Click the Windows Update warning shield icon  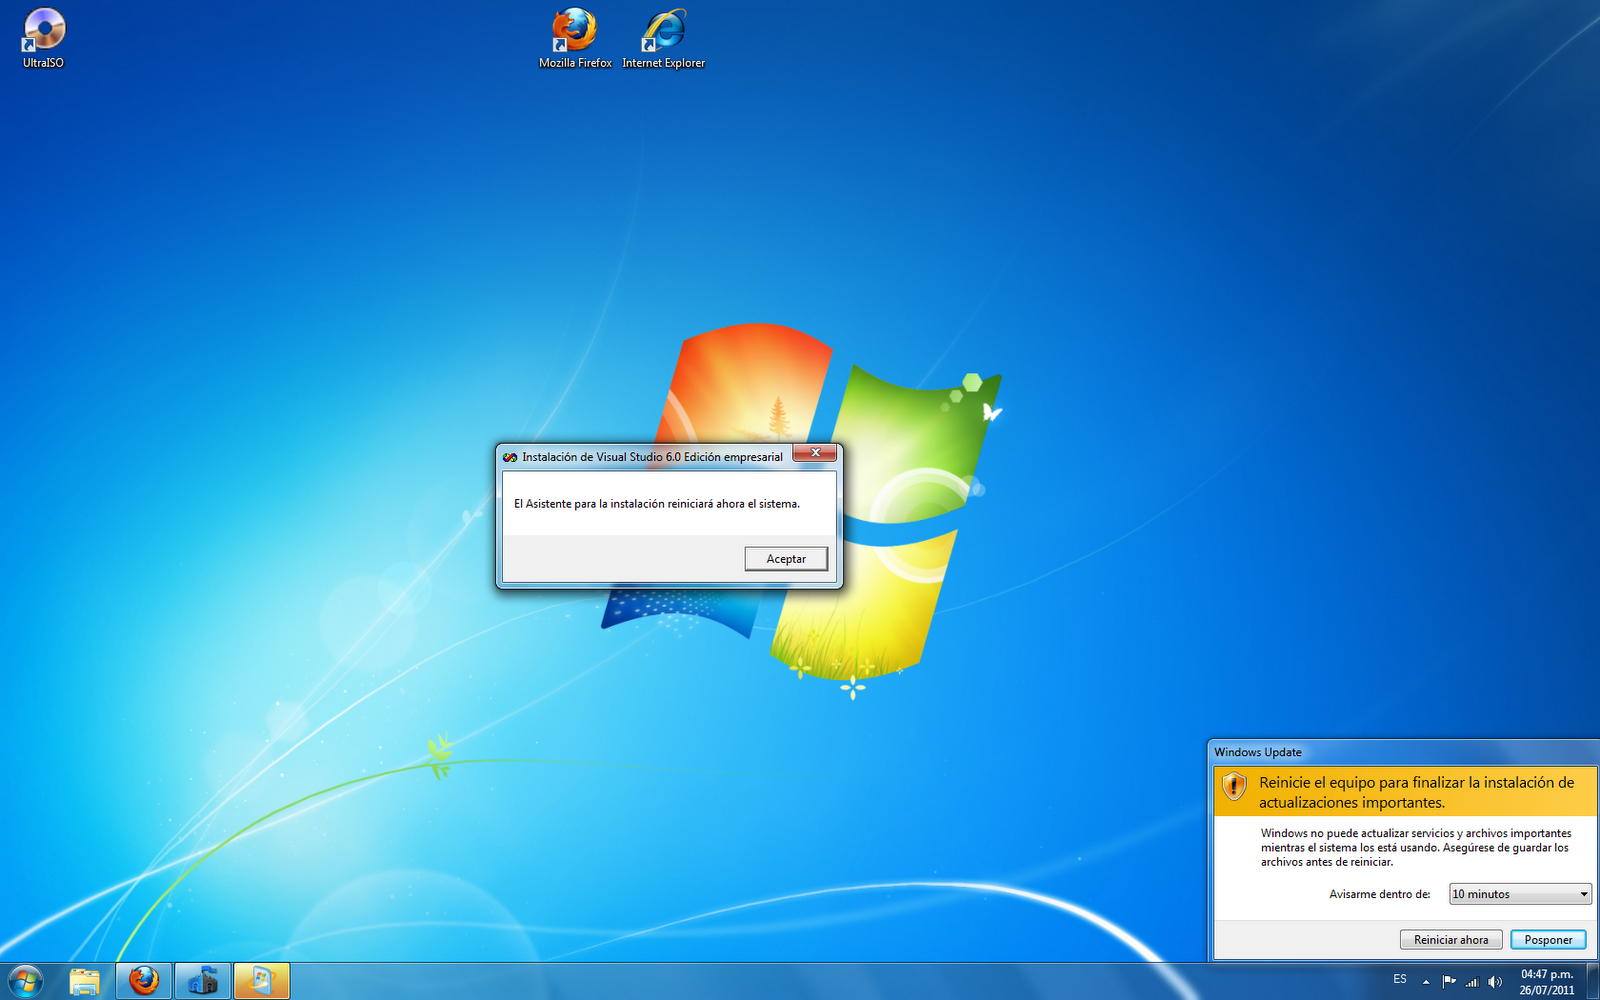(x=1235, y=786)
